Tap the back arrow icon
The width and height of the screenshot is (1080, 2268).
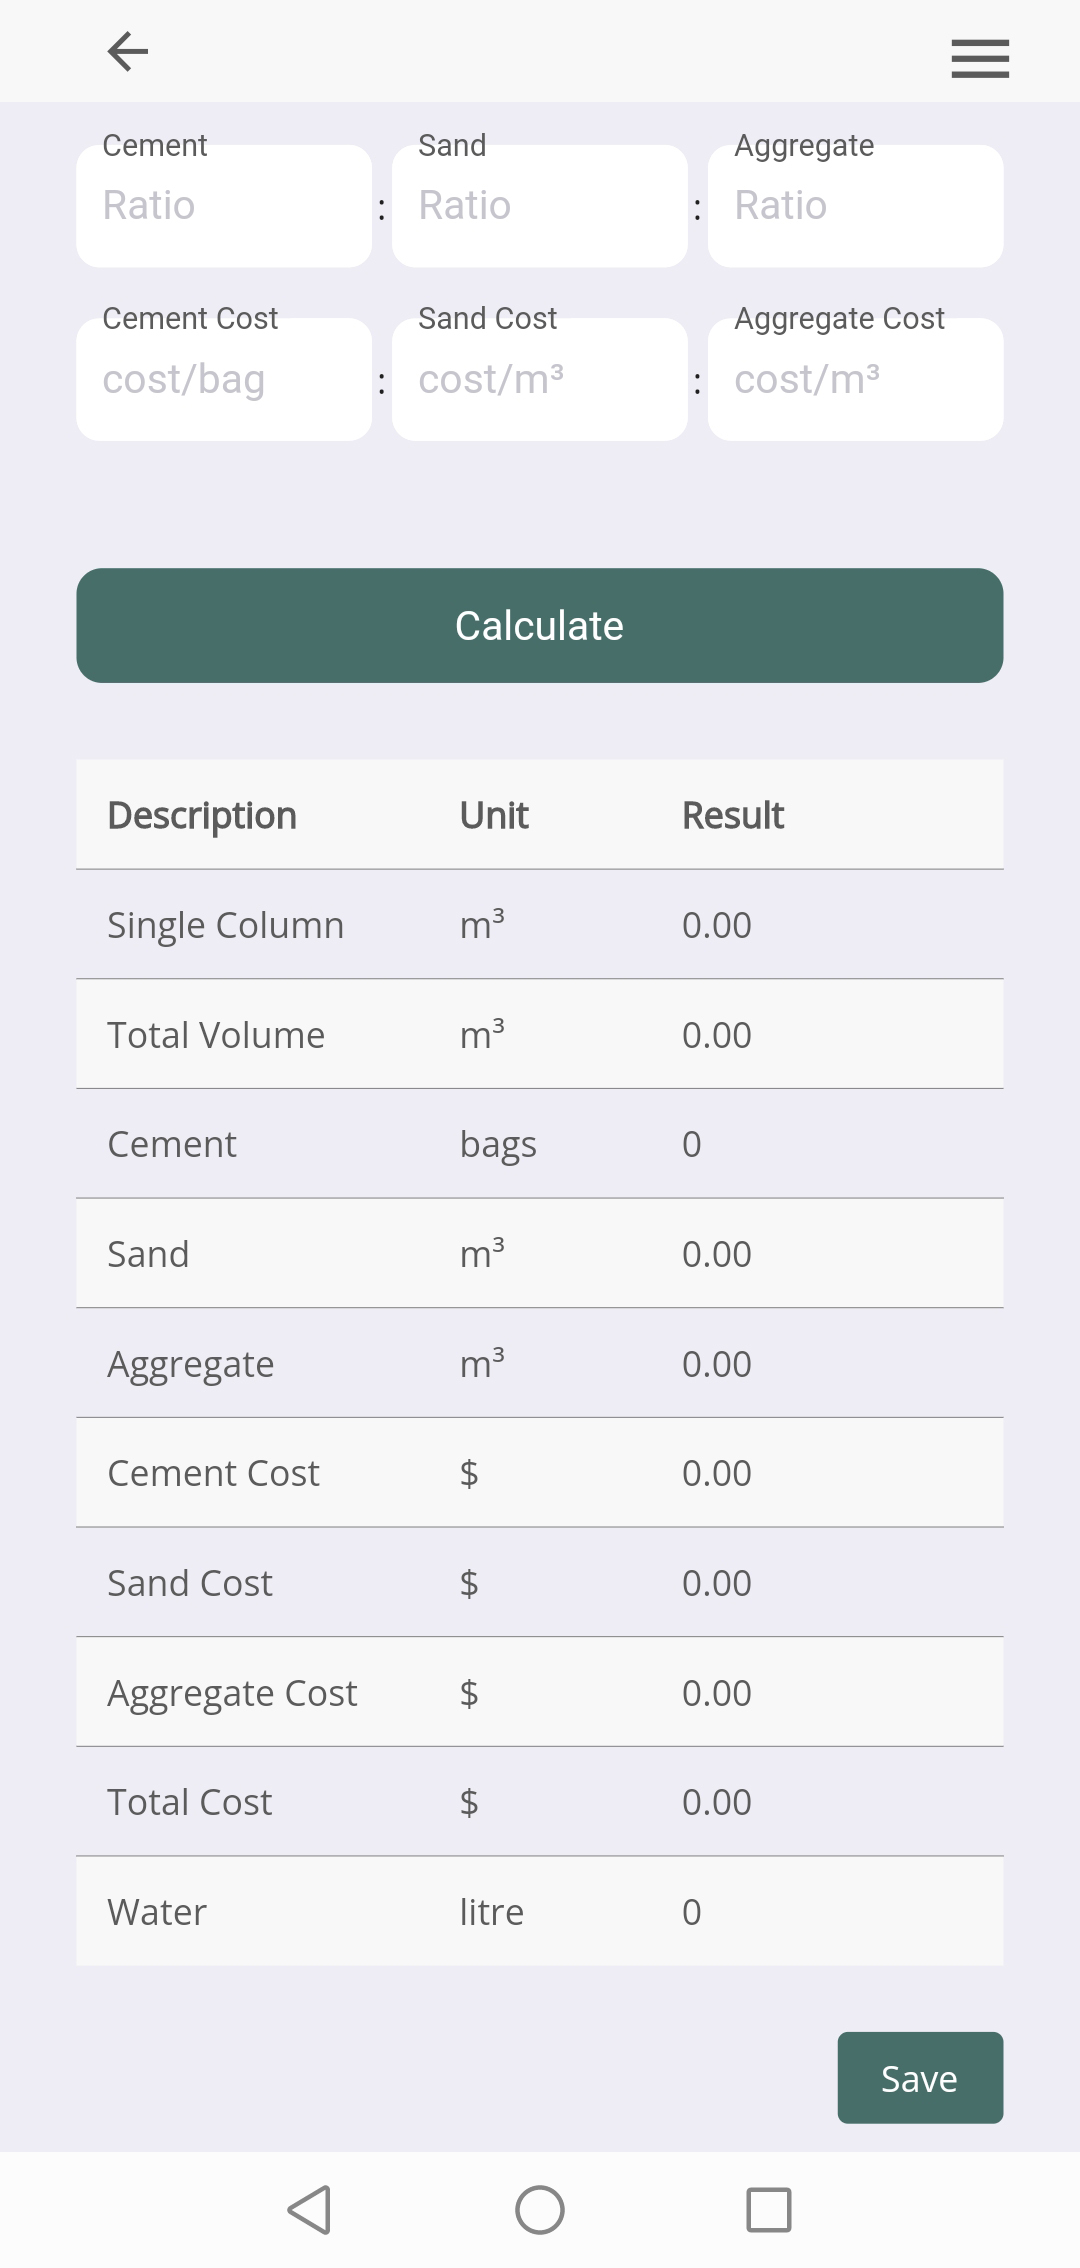click(x=128, y=52)
